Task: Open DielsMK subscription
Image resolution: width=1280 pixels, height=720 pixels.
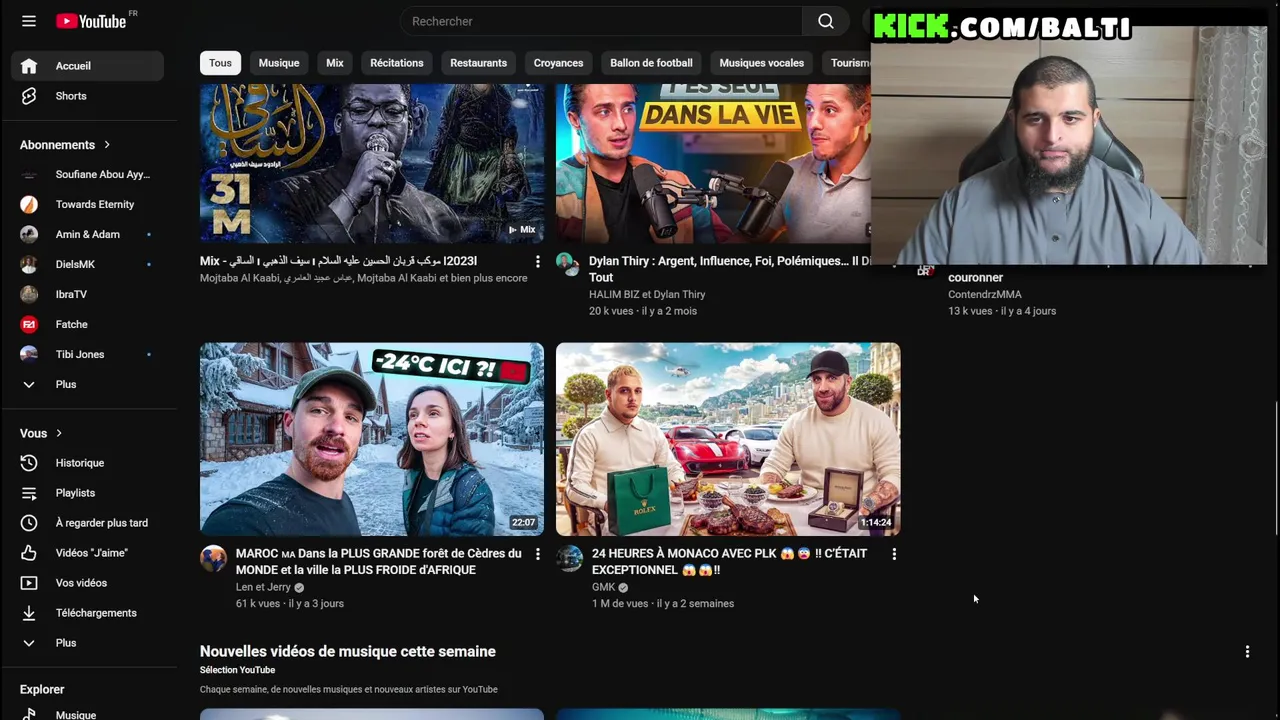Action: [88, 264]
